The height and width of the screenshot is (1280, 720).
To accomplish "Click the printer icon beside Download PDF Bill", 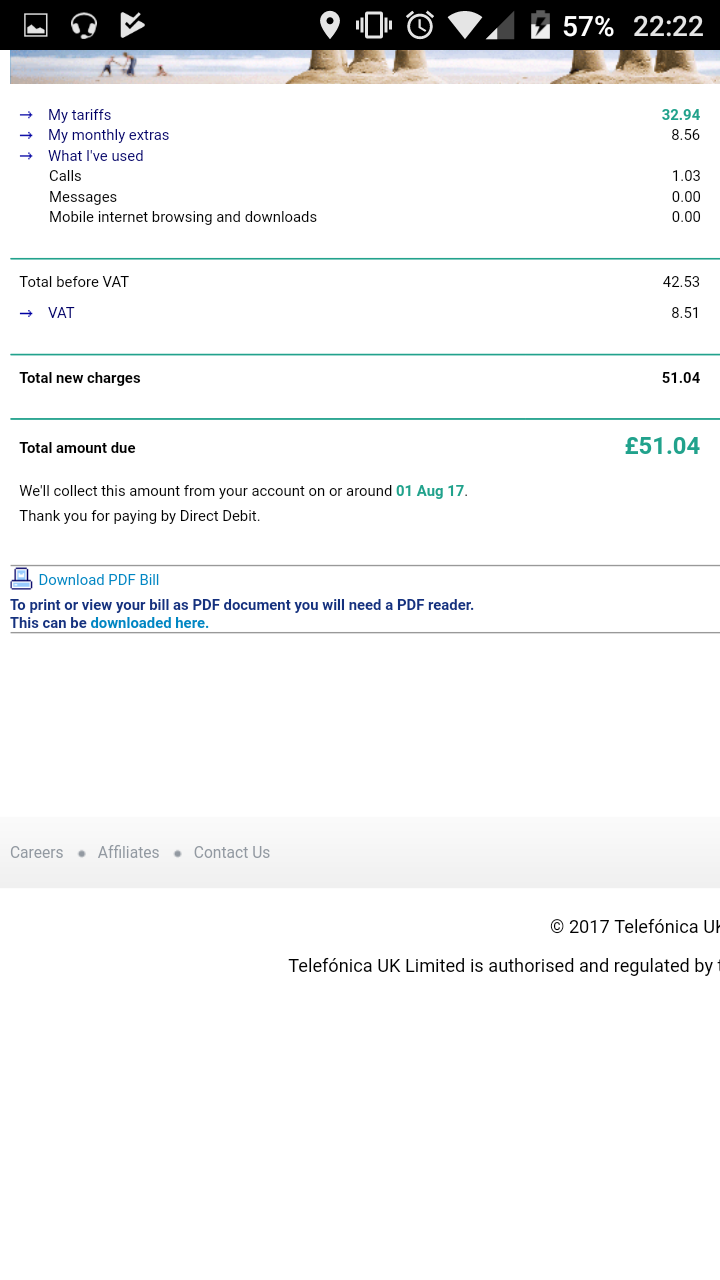I will [21, 578].
